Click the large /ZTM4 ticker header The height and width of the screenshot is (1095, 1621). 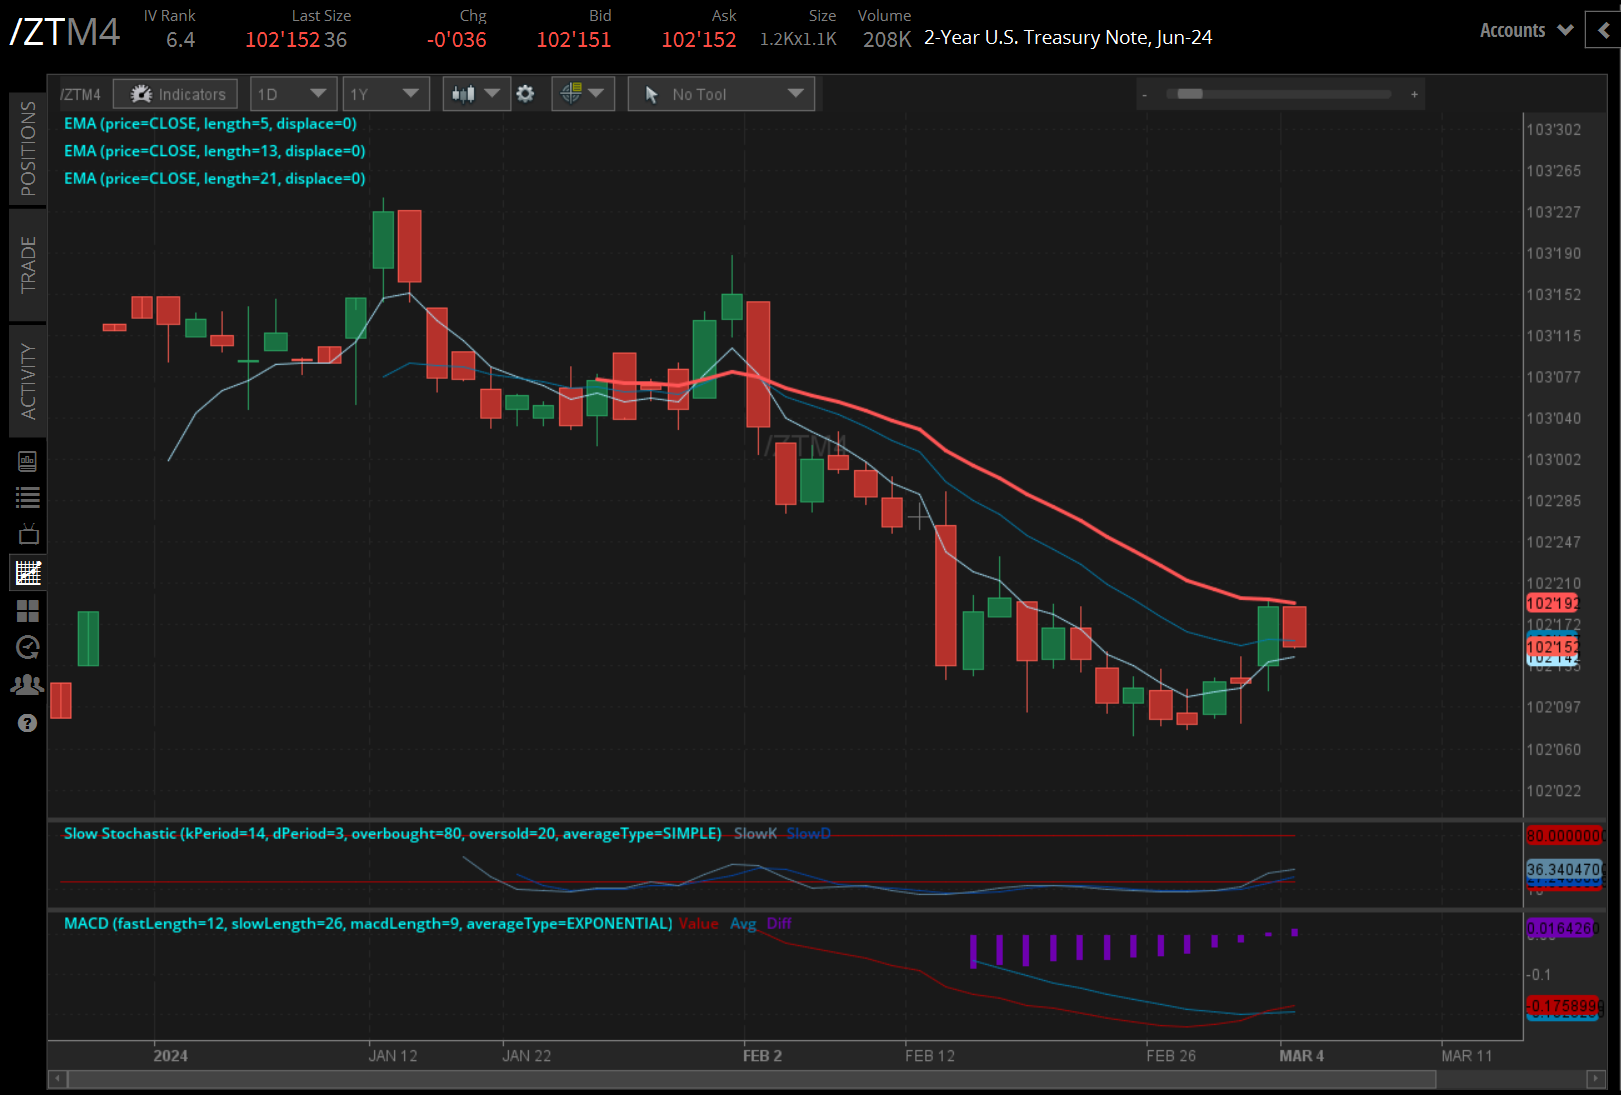coord(65,32)
